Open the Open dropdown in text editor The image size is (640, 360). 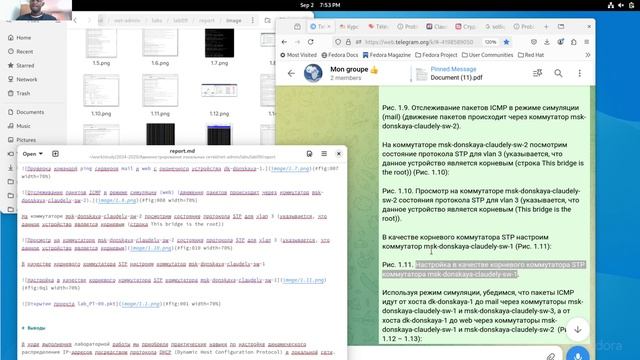click(33, 154)
